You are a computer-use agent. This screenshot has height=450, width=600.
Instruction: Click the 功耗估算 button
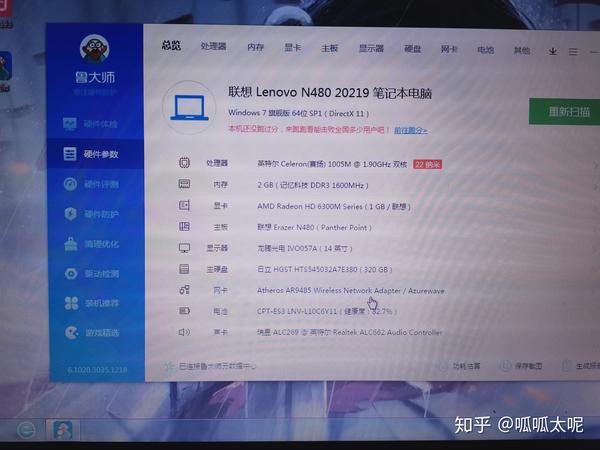pos(460,366)
